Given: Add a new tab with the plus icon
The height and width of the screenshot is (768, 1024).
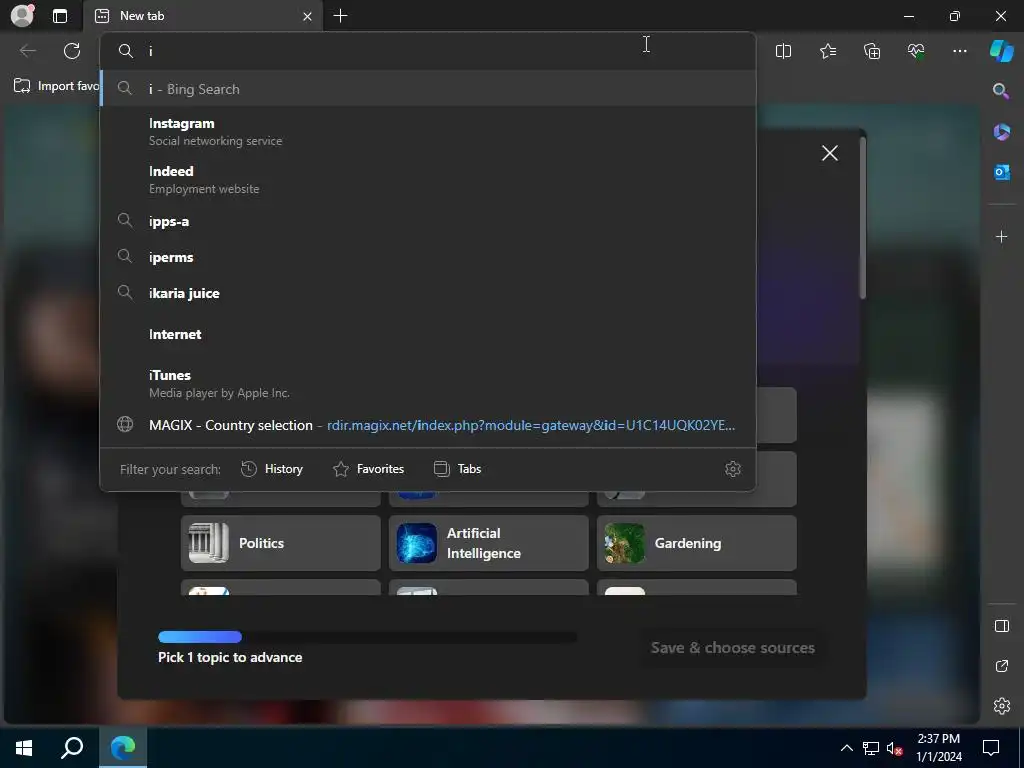Looking at the screenshot, I should (340, 16).
